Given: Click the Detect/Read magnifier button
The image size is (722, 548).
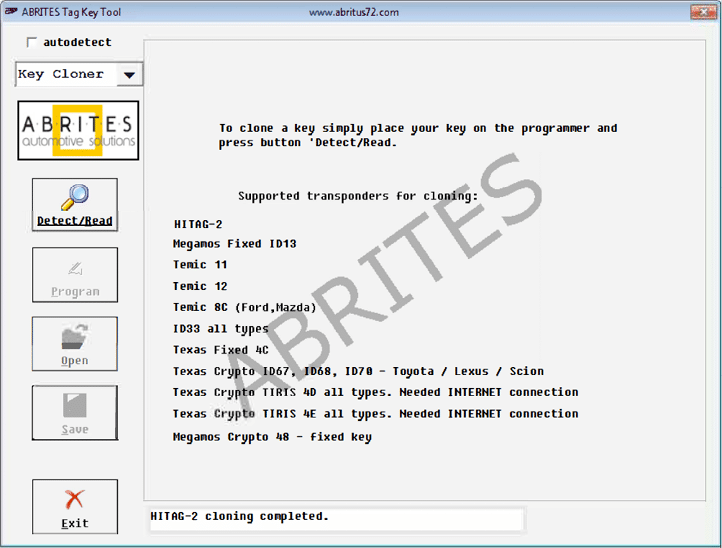Looking at the screenshot, I should pos(74,205).
